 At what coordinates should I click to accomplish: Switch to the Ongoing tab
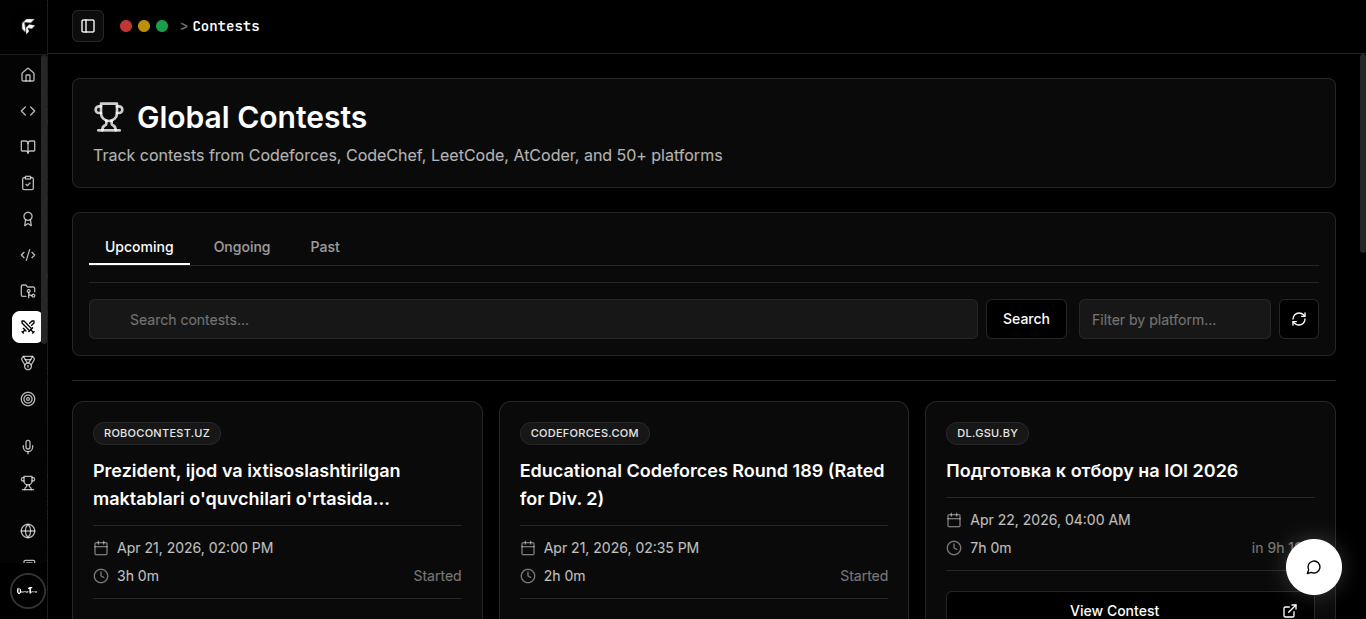[x=242, y=247]
